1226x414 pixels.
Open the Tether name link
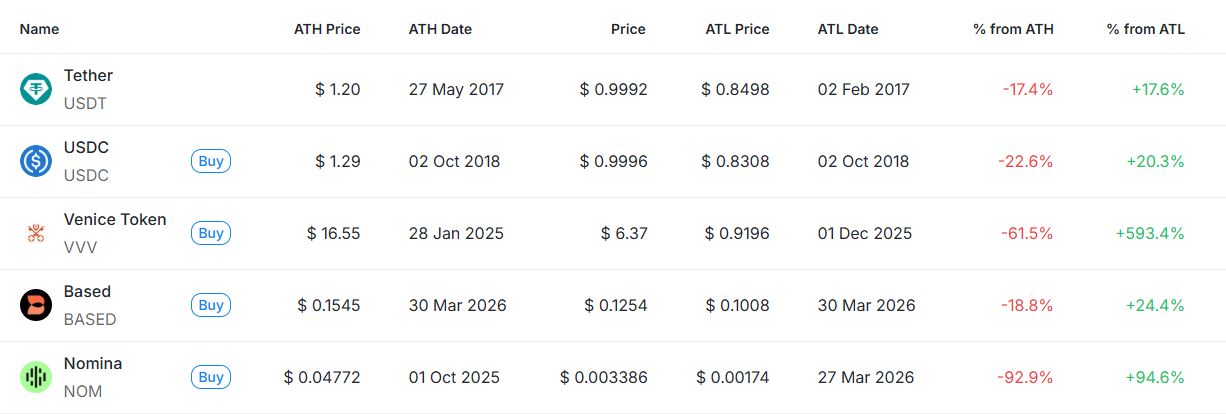pyautogui.click(x=88, y=76)
